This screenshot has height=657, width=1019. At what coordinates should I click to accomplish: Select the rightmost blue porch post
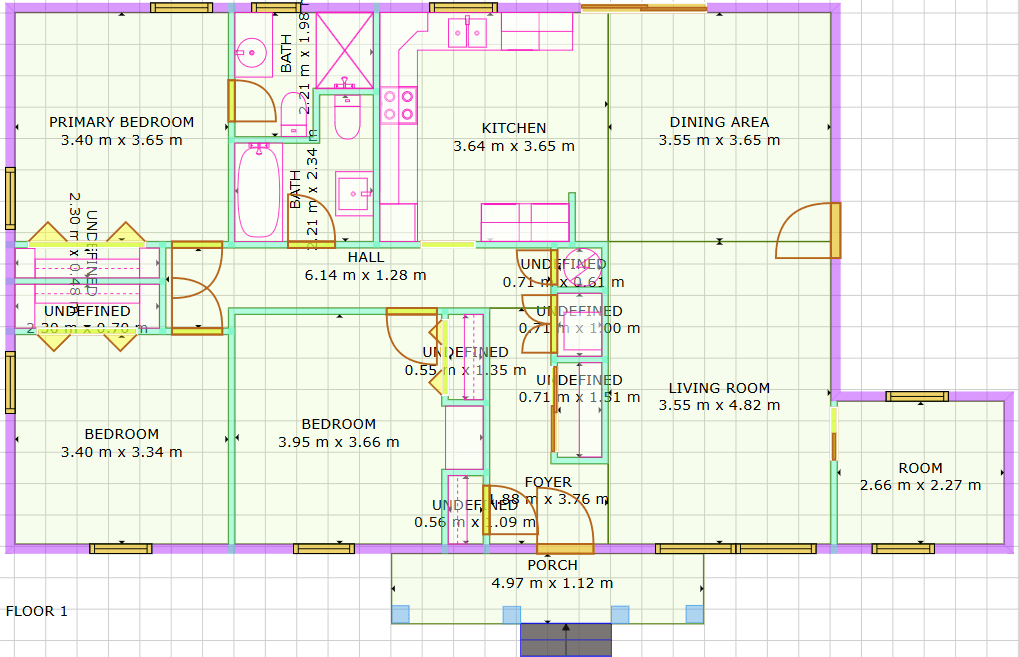click(x=695, y=614)
